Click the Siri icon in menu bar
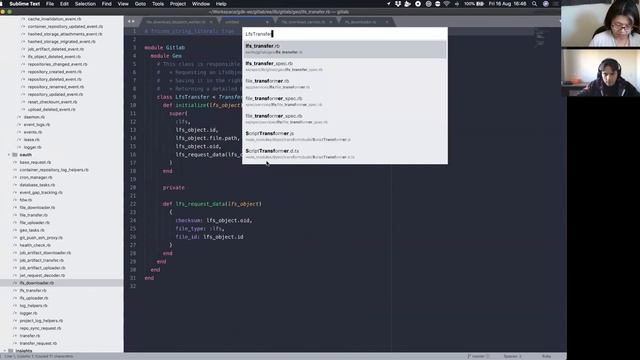Screen dimensions: 640x360 pos(546,4)
